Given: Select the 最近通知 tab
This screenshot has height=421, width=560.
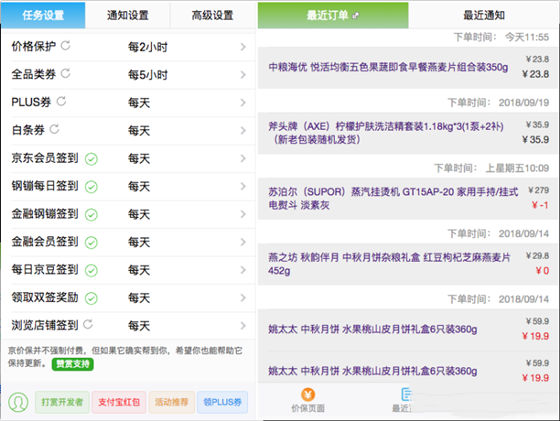Looking at the screenshot, I should tap(484, 15).
